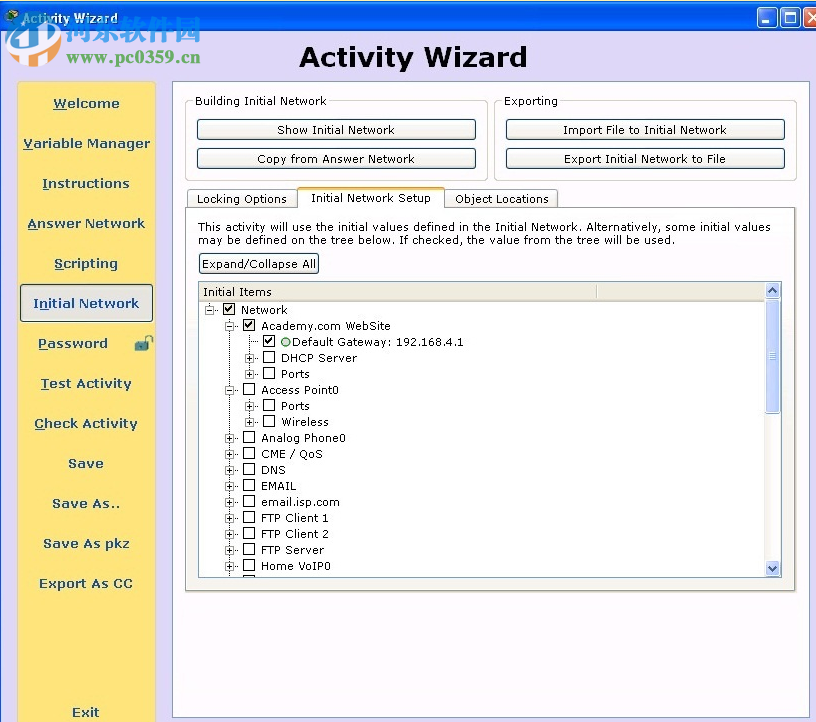Image resolution: width=816 pixels, height=722 pixels.
Task: Click the scrollbar down arrow
Action: coord(772,567)
